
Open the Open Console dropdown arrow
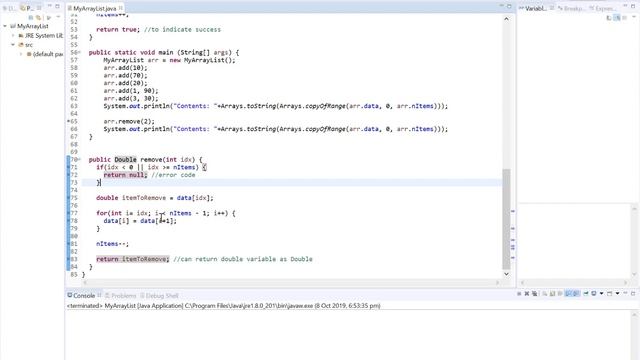click(x=617, y=293)
